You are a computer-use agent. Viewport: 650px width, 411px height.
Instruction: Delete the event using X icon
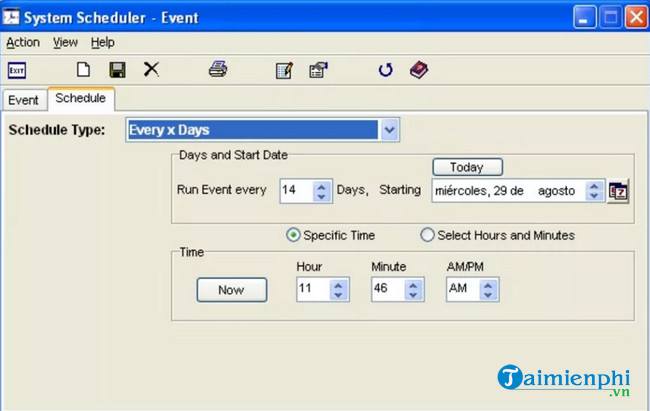coord(151,69)
